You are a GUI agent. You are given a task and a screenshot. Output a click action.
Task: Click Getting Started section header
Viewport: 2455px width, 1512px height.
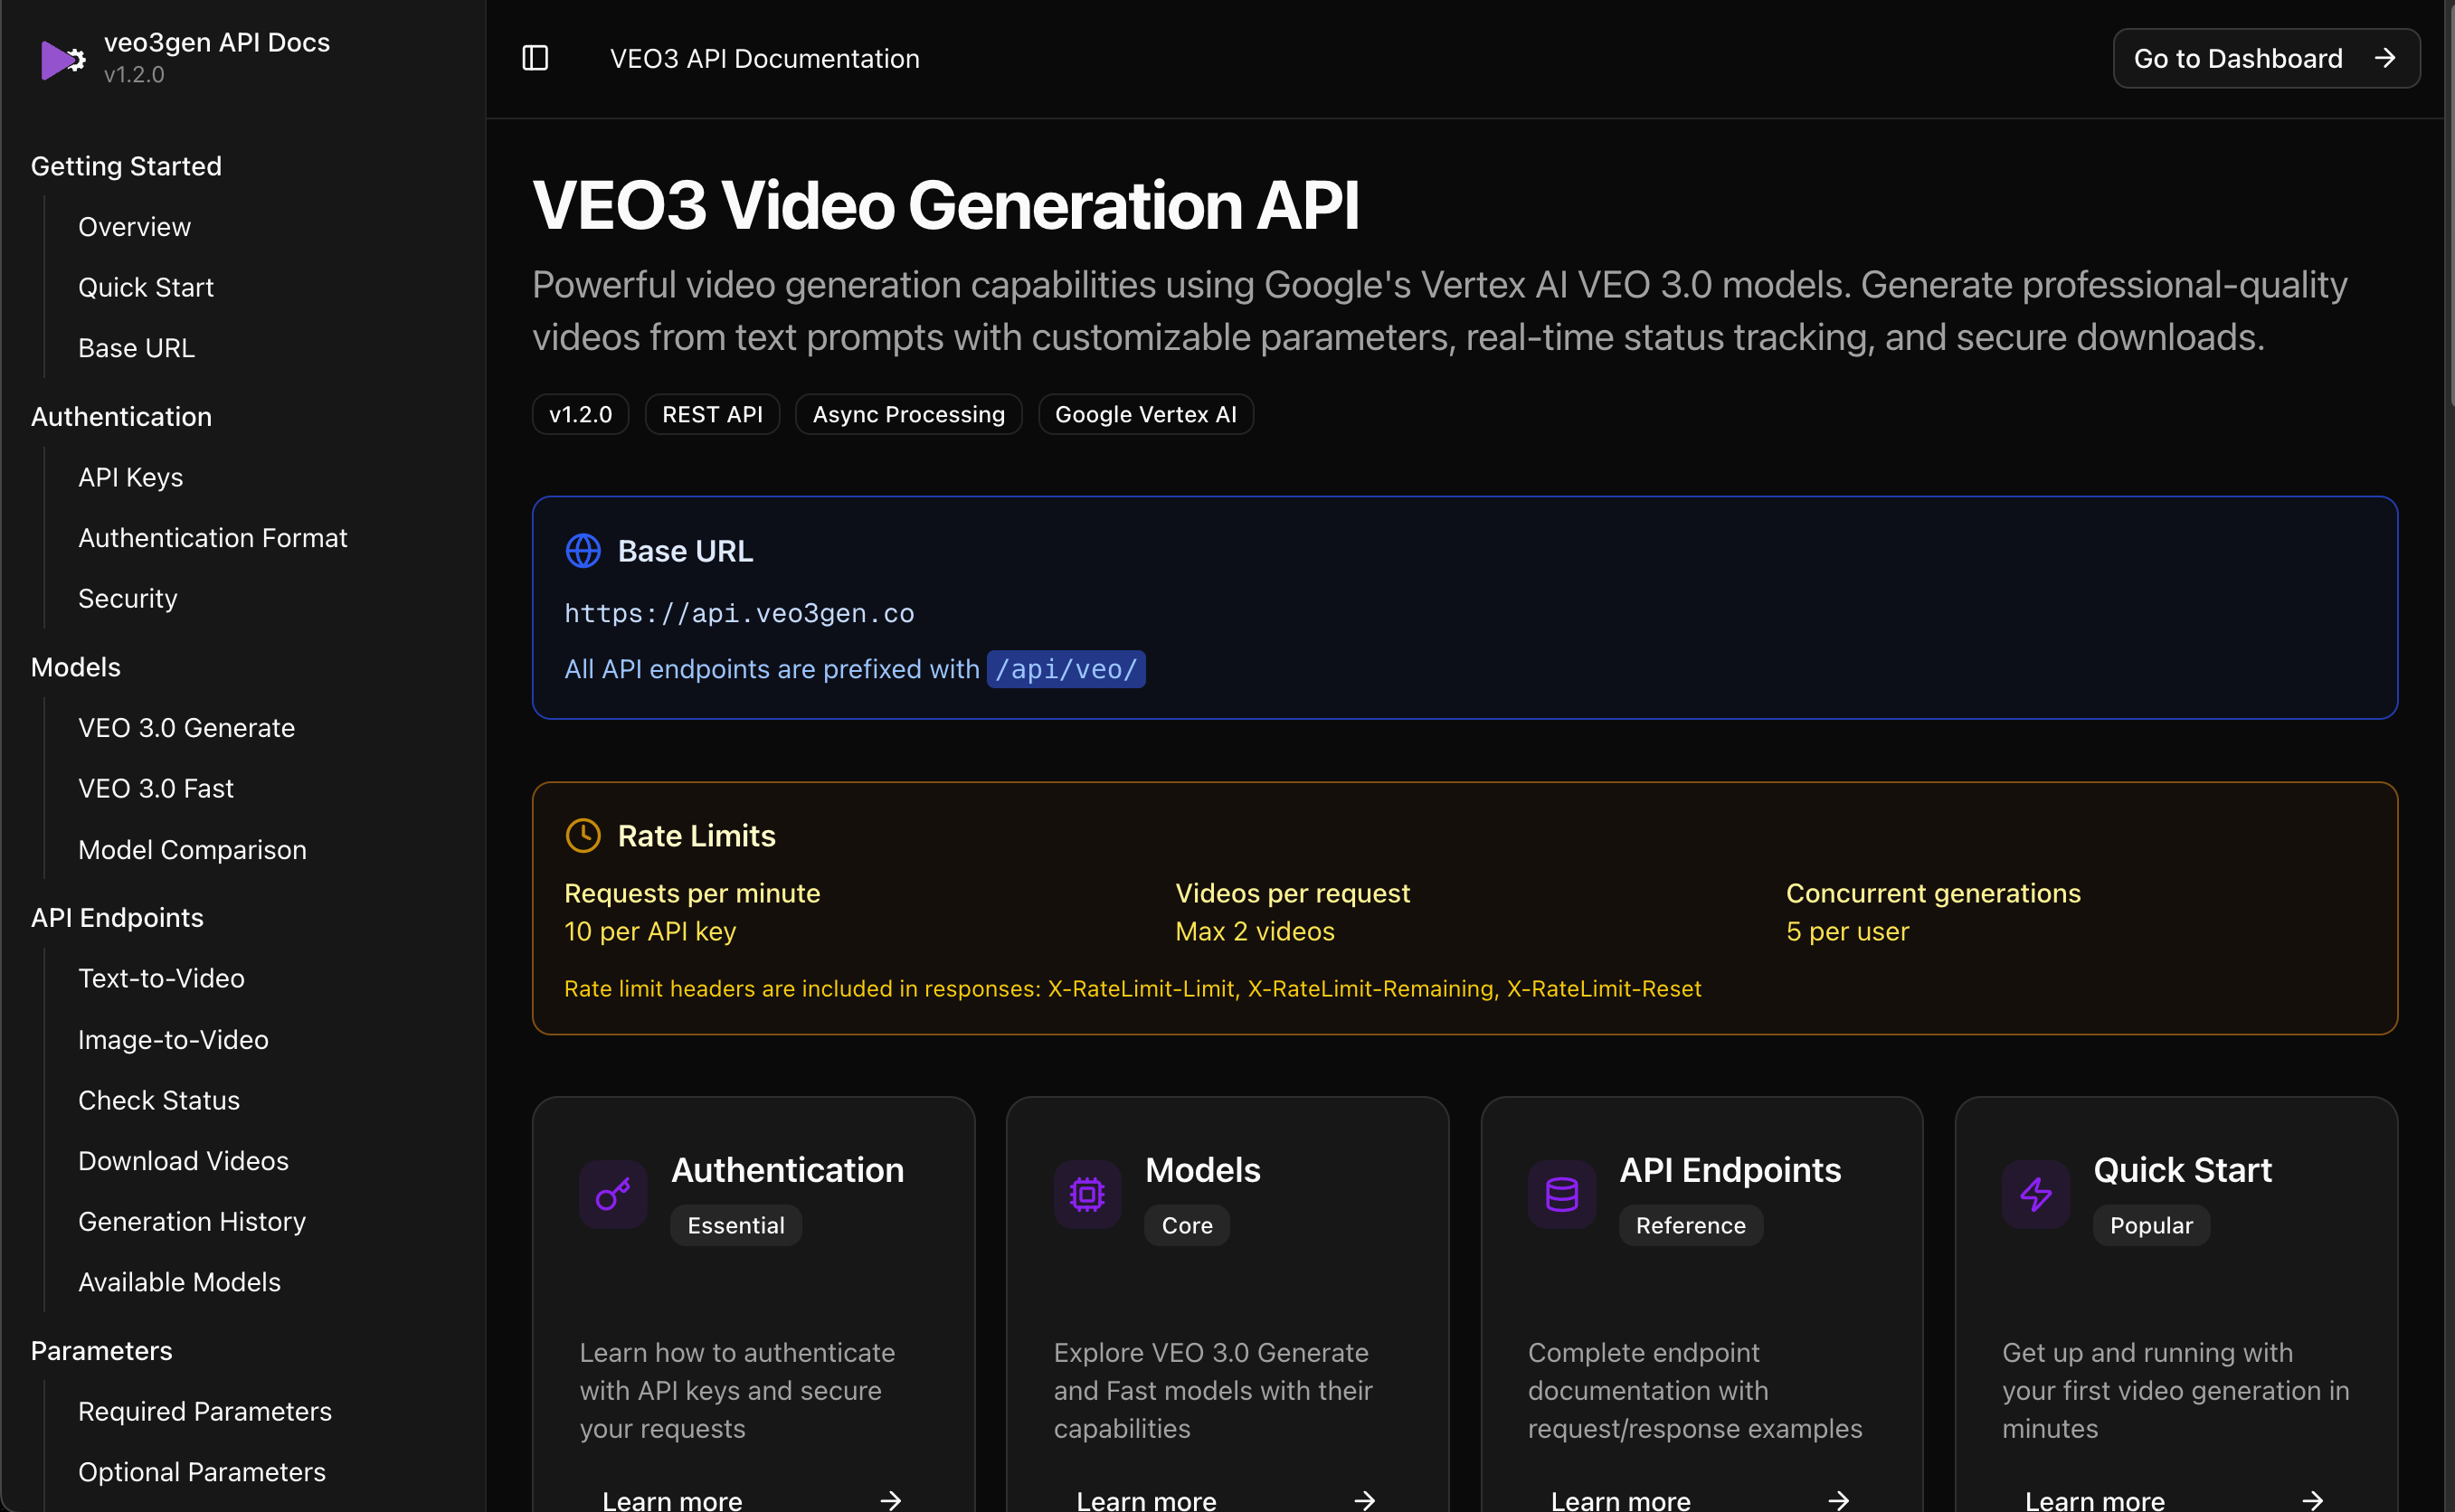[x=126, y=166]
